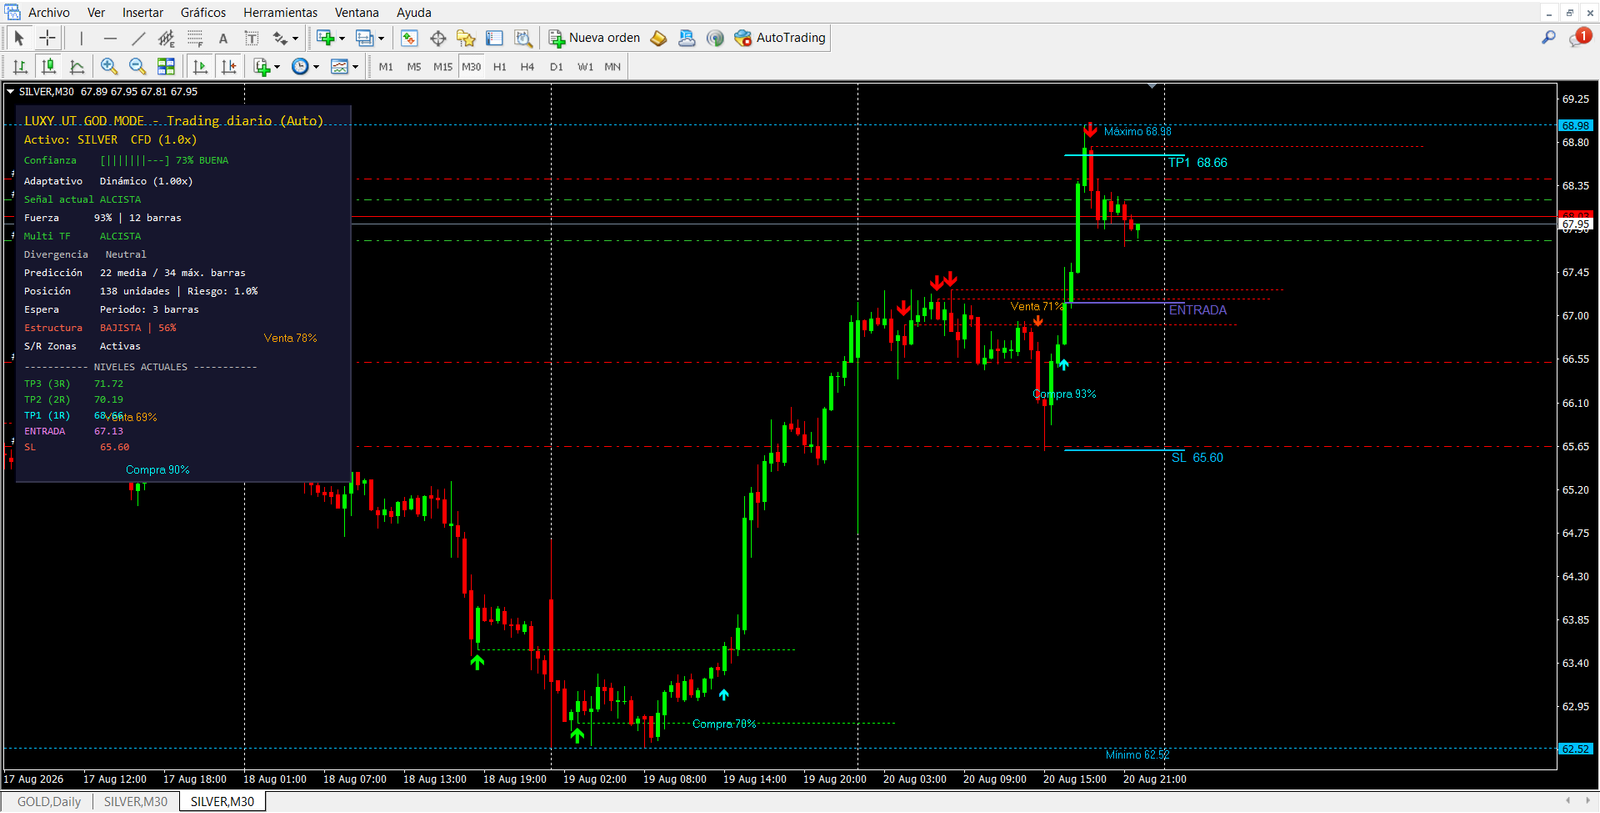Click the icon right of MetaEditor
Screen dimensions: 1600x813
point(686,38)
